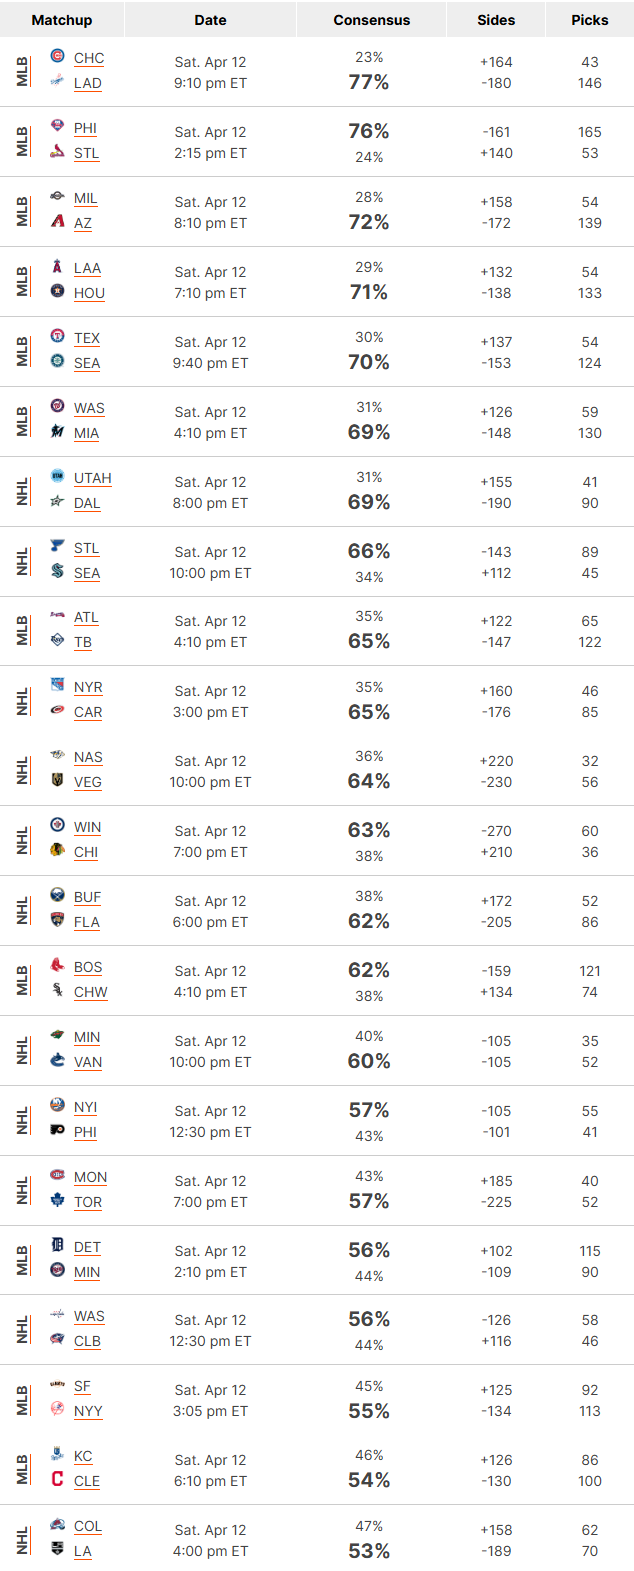Click the Cubs logo icon next to CHC
This screenshot has height=1571, width=634.
coord(57,56)
